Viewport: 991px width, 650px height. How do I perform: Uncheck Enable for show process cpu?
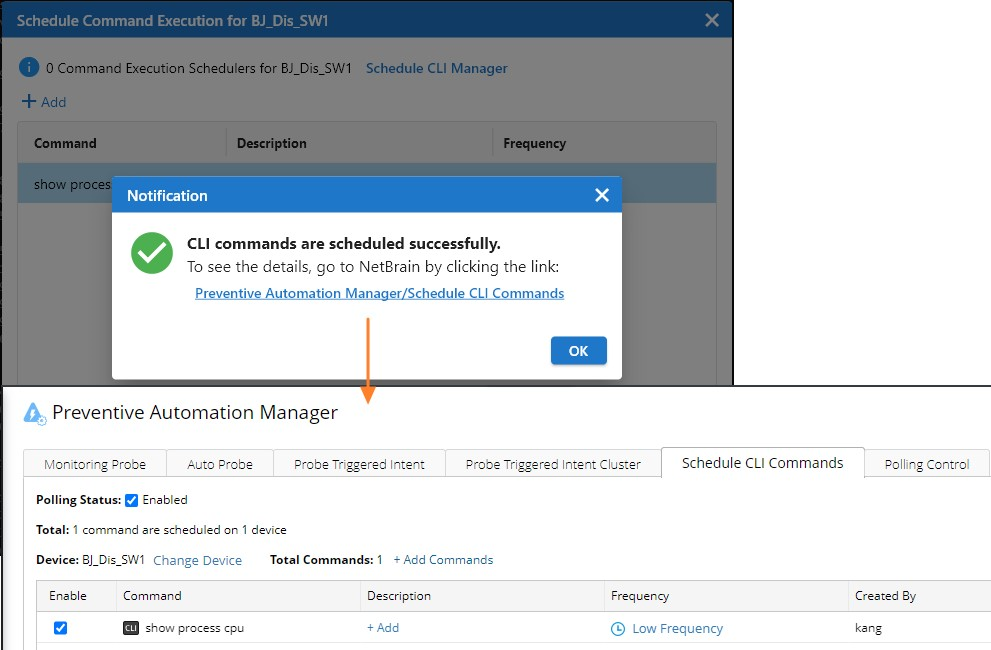60,628
